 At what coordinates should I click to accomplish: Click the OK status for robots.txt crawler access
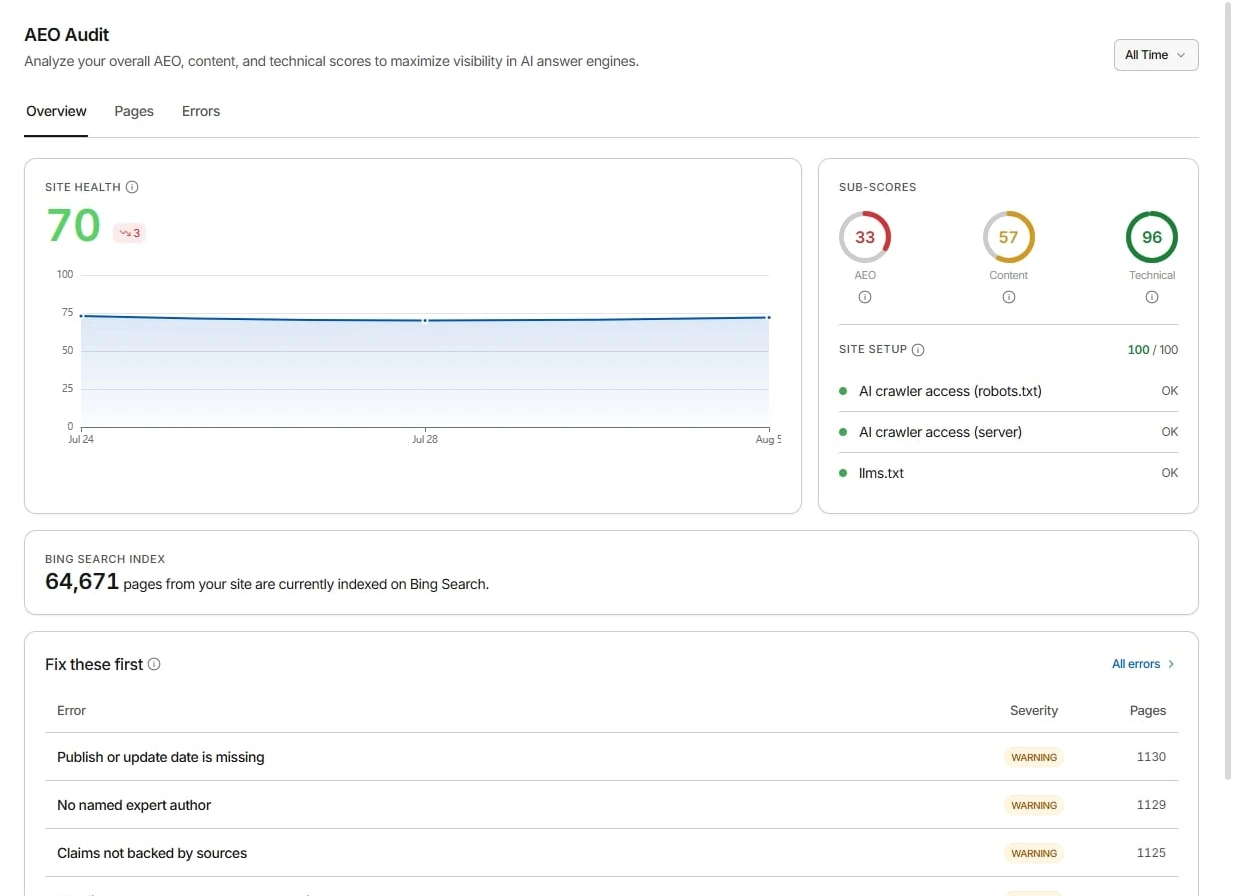click(1169, 391)
